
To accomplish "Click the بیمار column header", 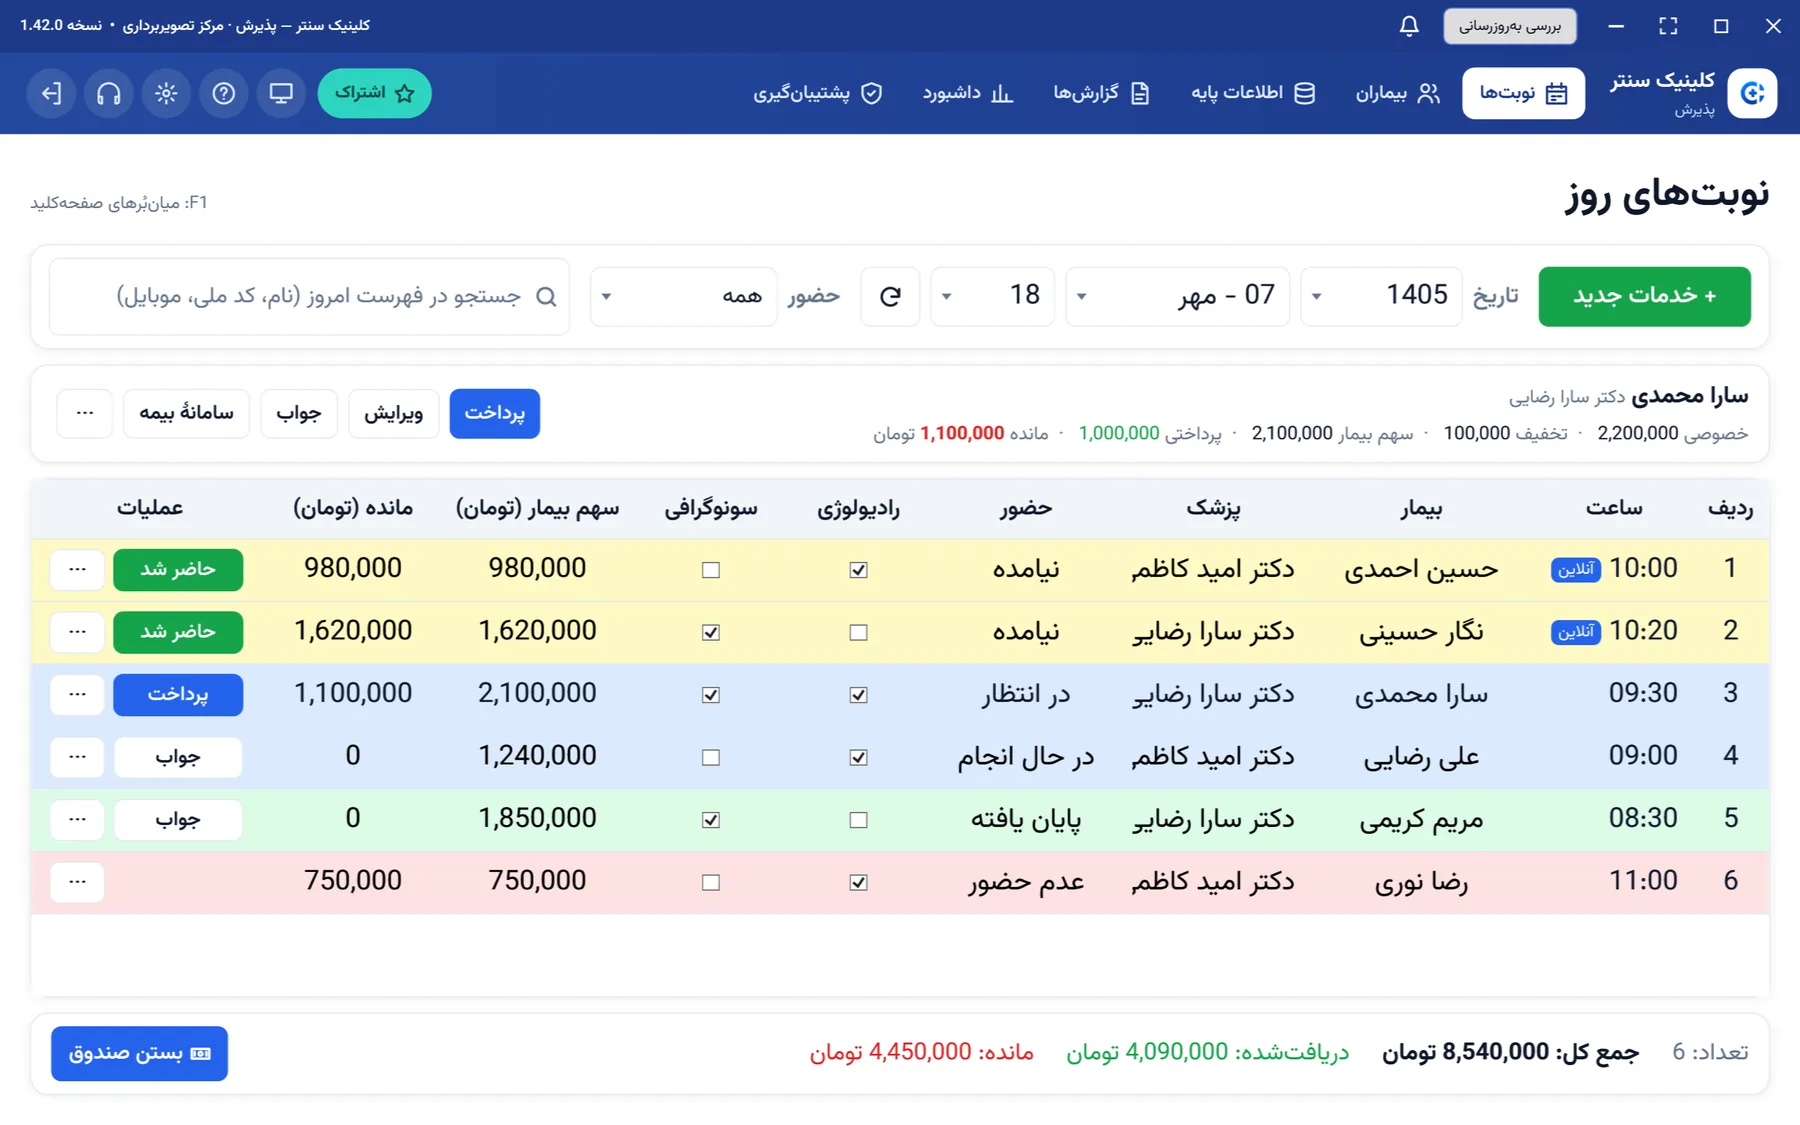I will click(x=1421, y=508).
